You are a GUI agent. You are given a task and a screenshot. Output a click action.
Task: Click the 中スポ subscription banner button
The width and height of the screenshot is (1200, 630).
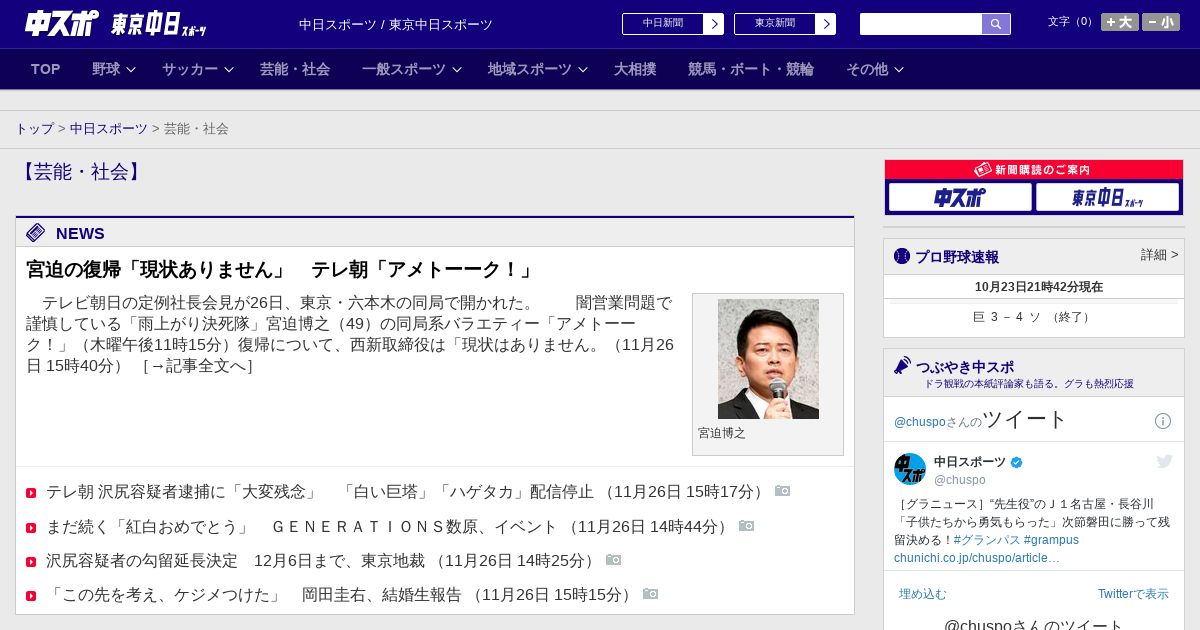click(x=960, y=197)
